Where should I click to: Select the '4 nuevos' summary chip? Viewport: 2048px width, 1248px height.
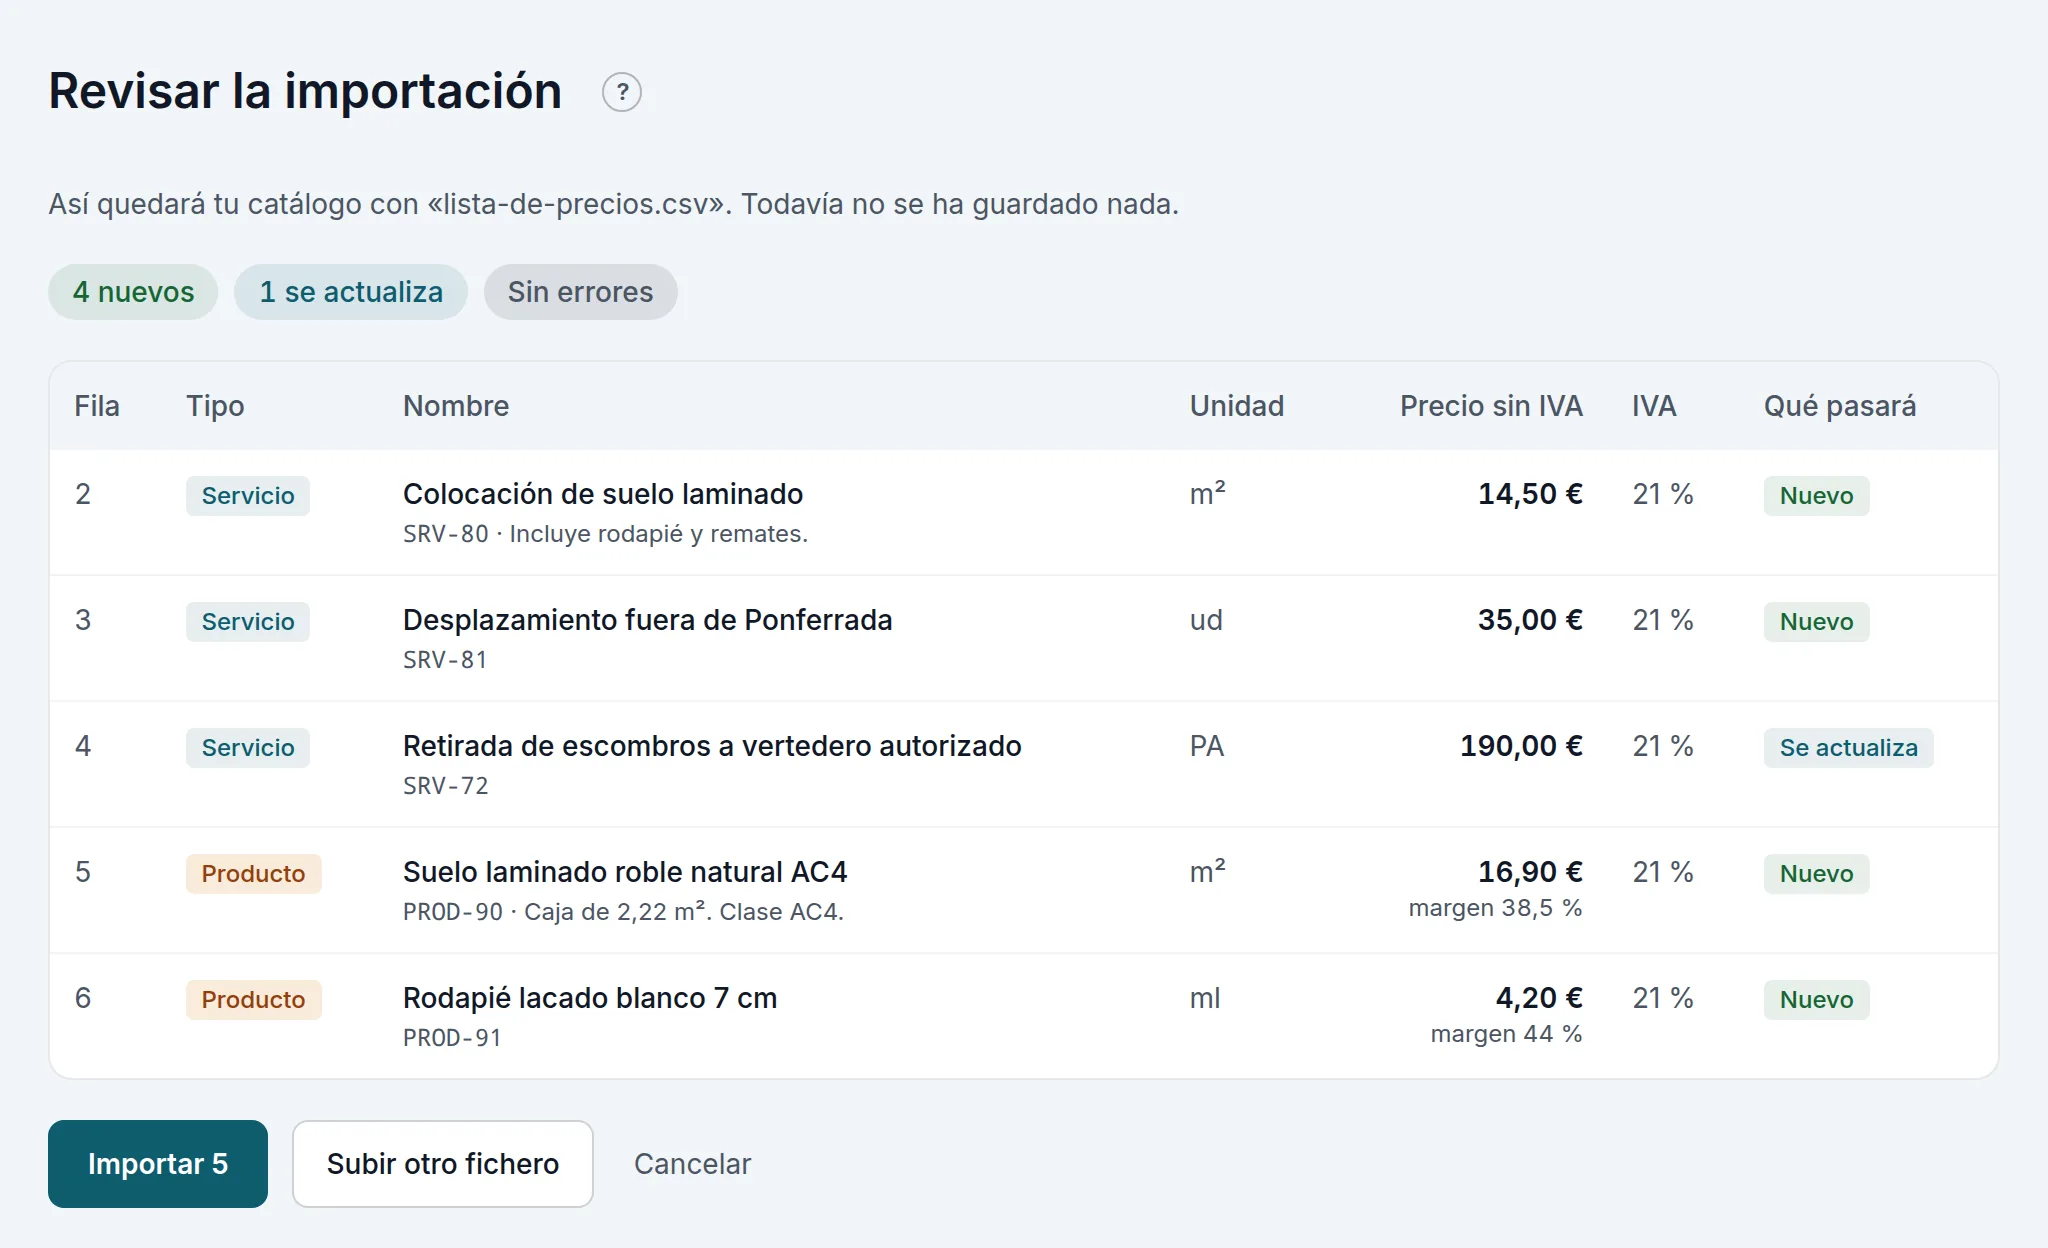[133, 292]
